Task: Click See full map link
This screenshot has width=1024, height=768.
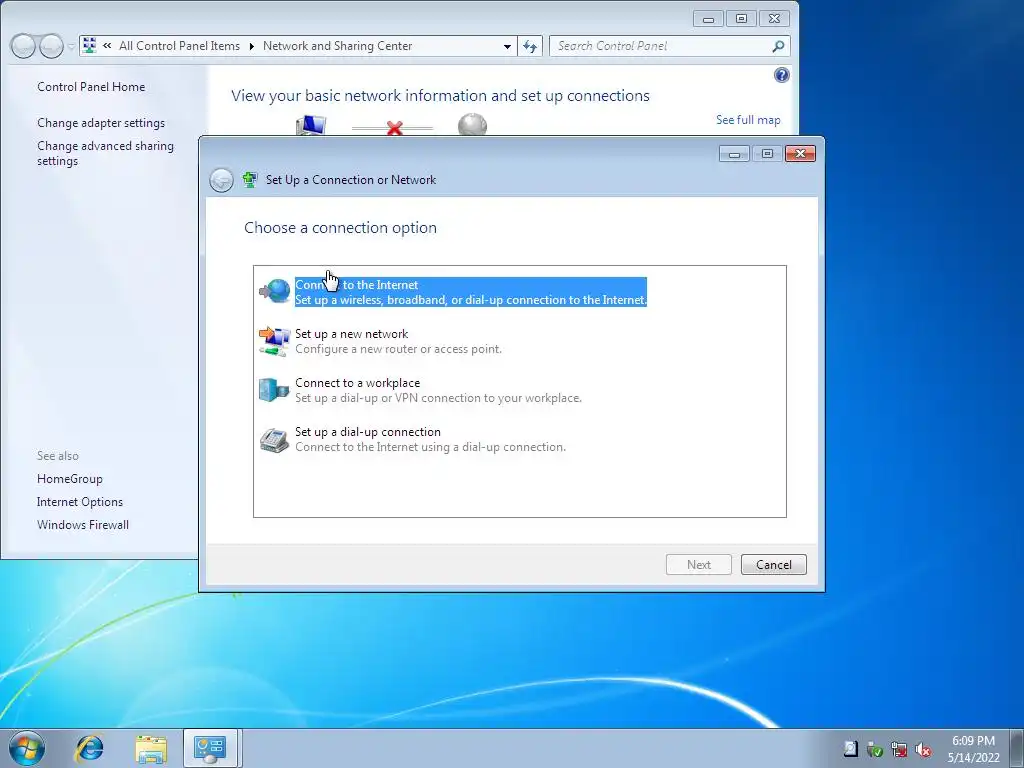Action: (748, 120)
